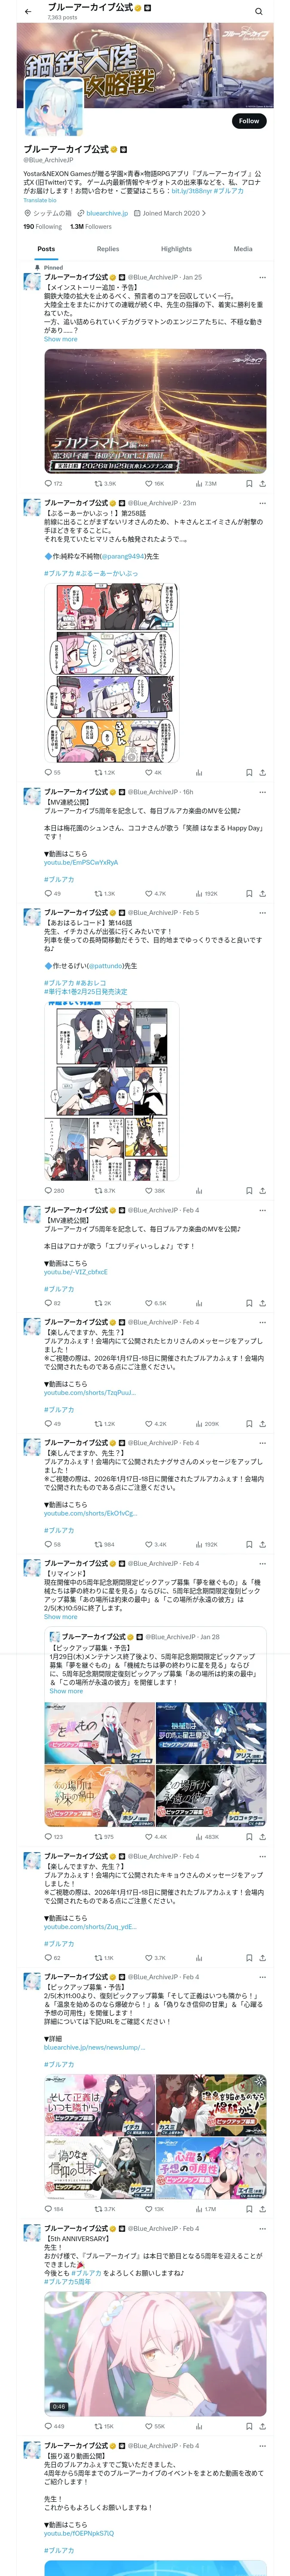The height and width of the screenshot is (2576, 290).
Task: Select the Media tab
Action: (x=243, y=249)
